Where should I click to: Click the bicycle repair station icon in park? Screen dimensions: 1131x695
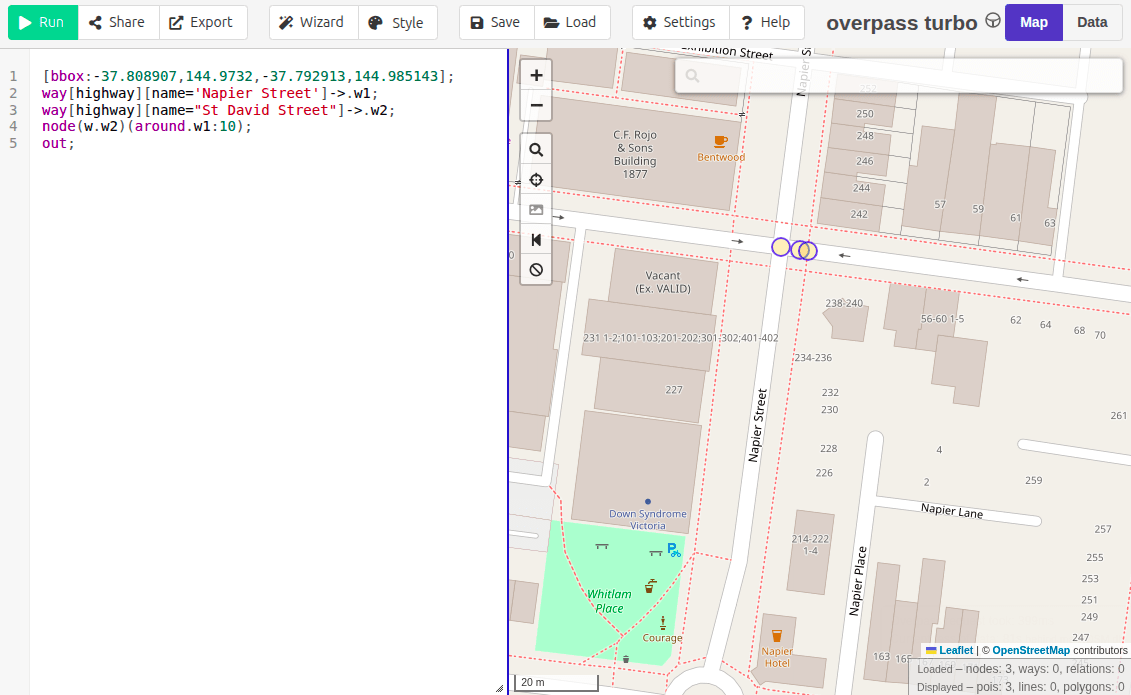point(674,551)
